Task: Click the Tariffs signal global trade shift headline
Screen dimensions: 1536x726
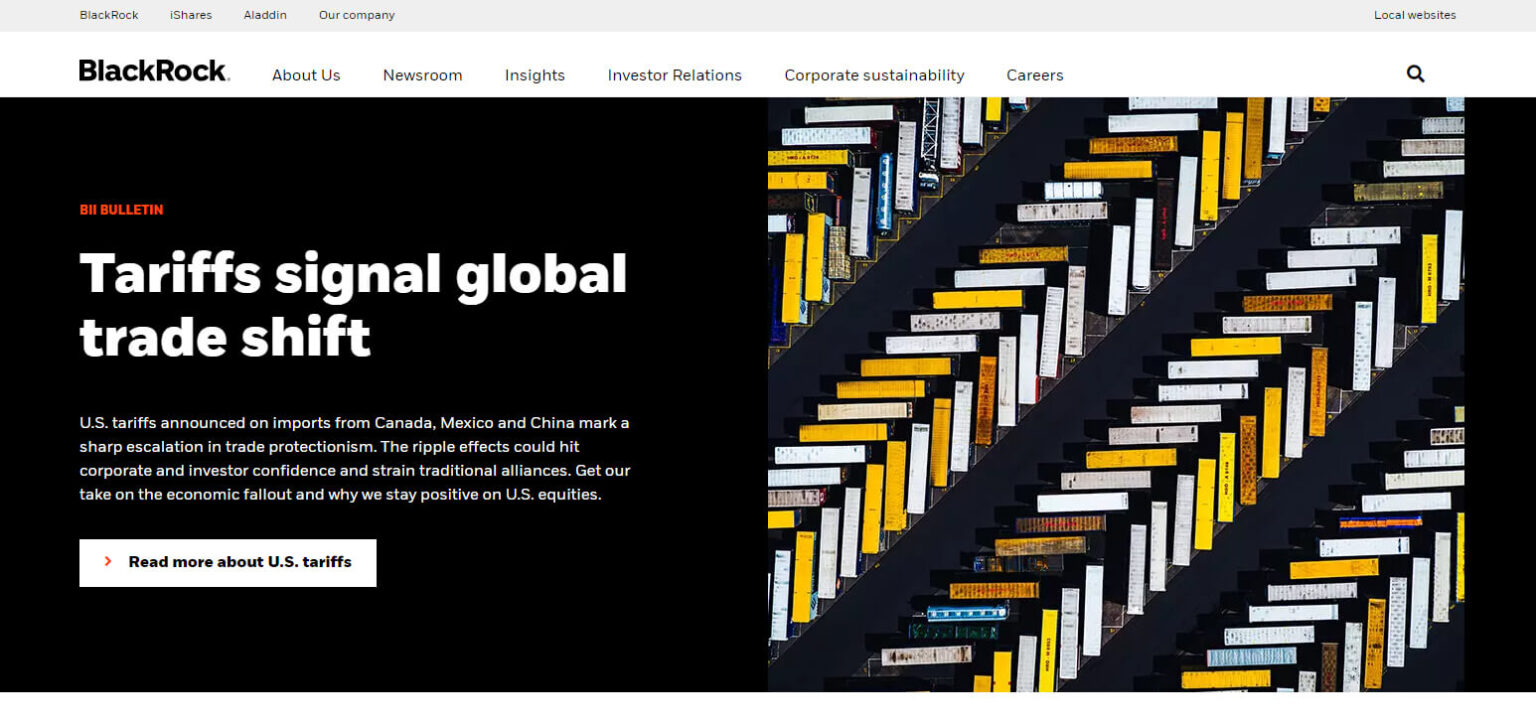Action: 353,304
